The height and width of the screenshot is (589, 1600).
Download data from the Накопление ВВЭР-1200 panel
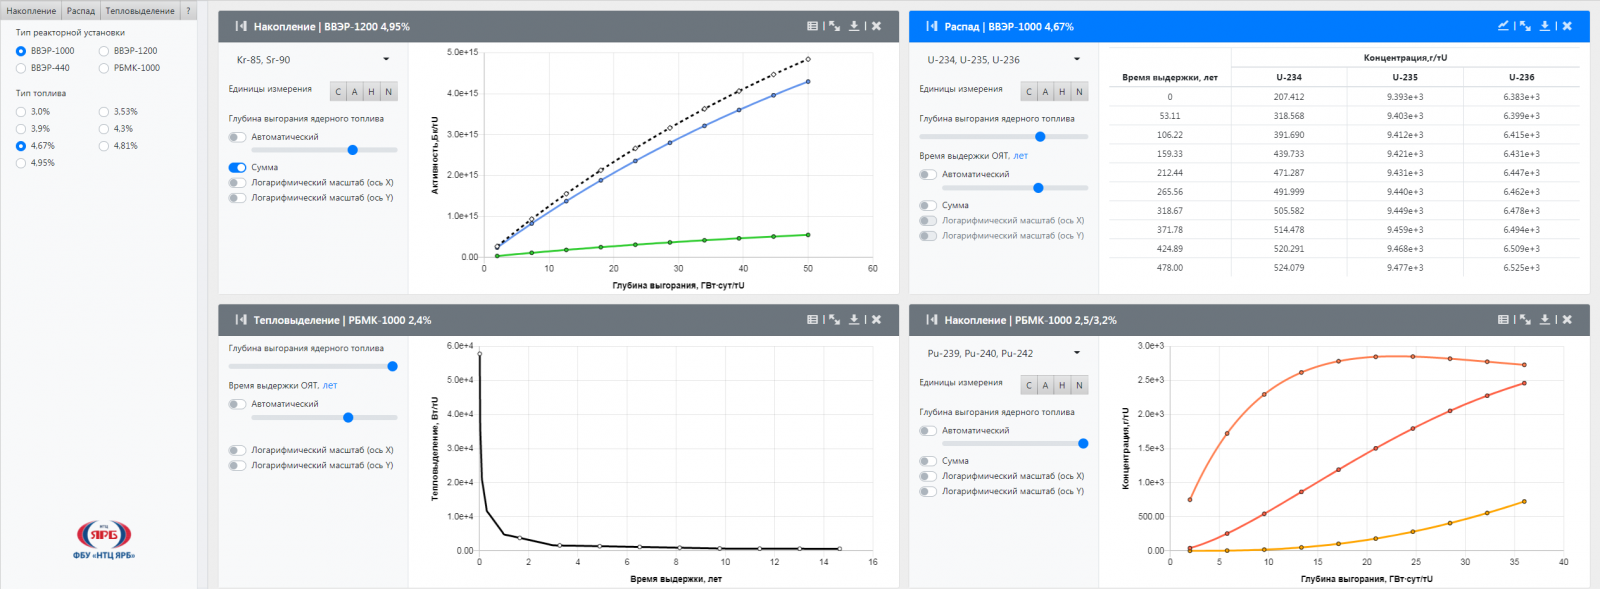(x=854, y=26)
